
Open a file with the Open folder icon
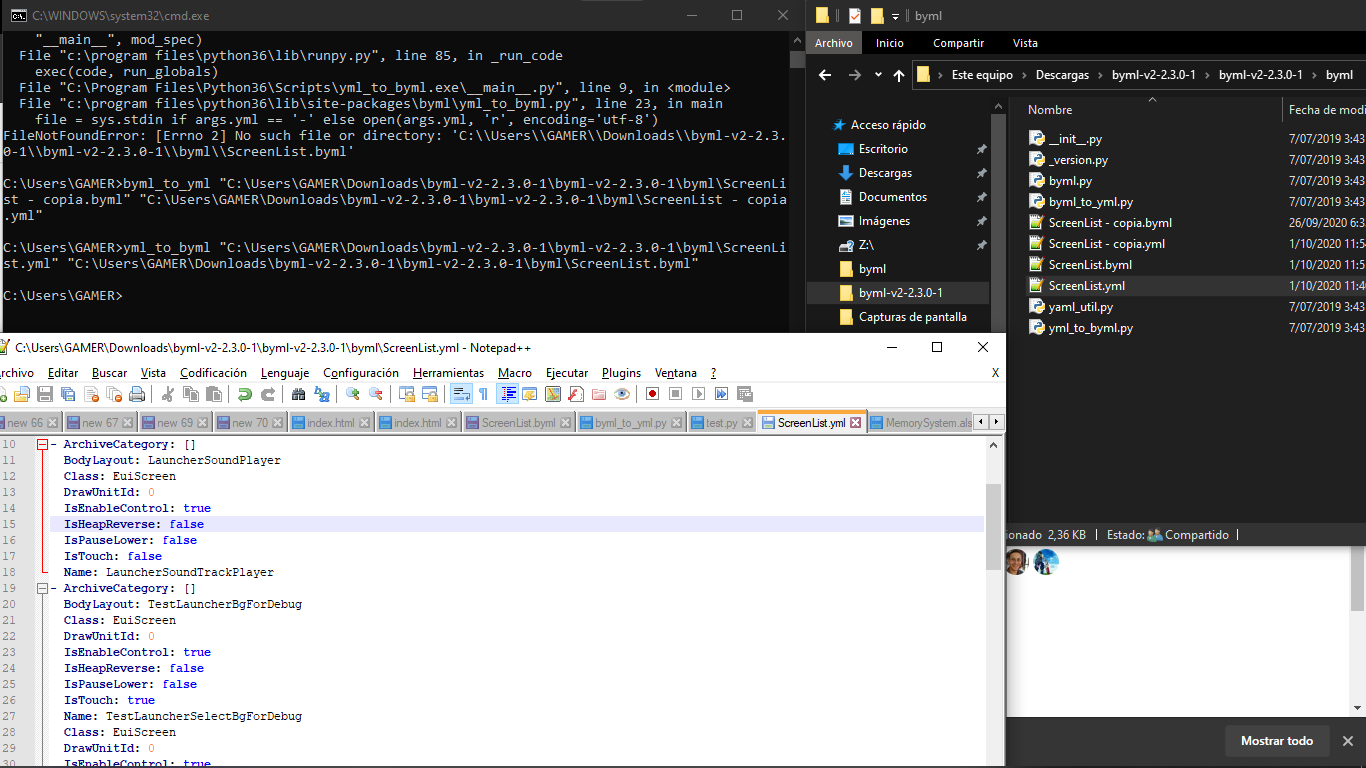22,393
